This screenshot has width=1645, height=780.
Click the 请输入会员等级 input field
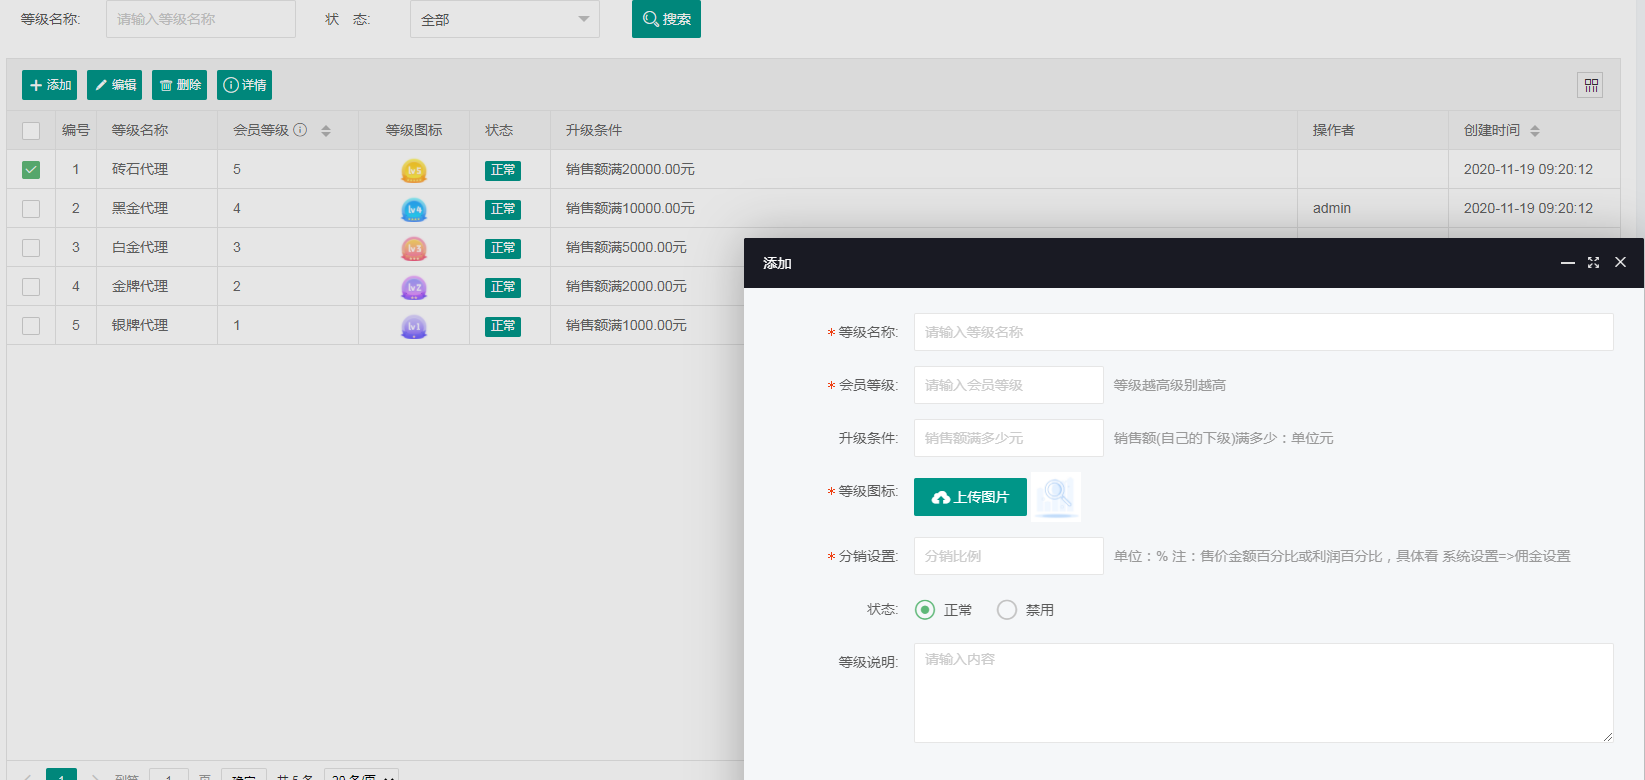pos(1009,385)
